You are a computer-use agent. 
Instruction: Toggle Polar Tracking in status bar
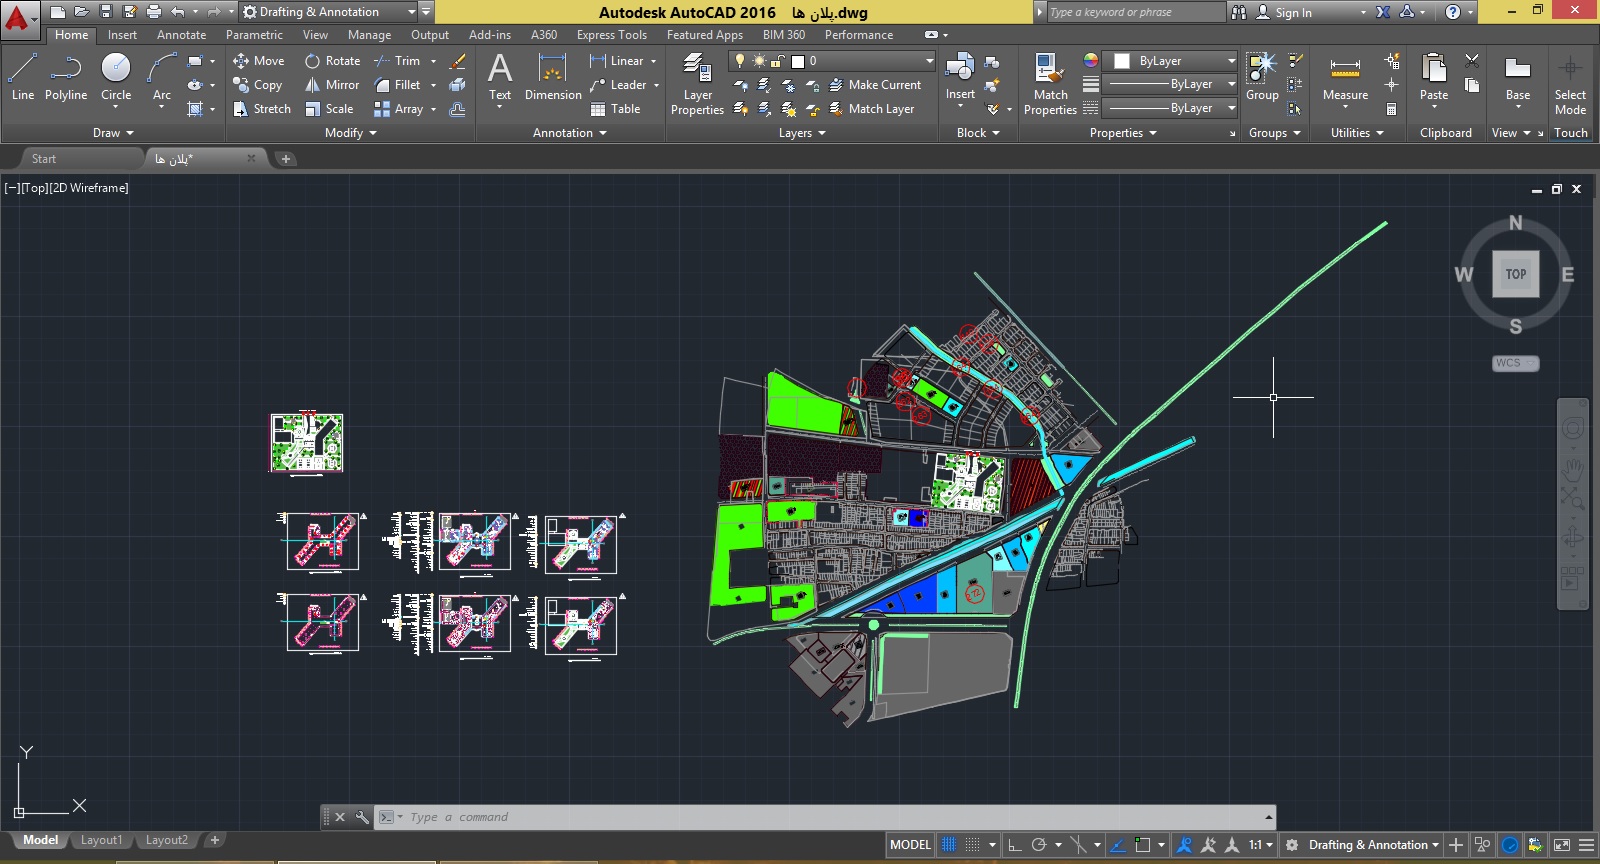(x=1039, y=845)
